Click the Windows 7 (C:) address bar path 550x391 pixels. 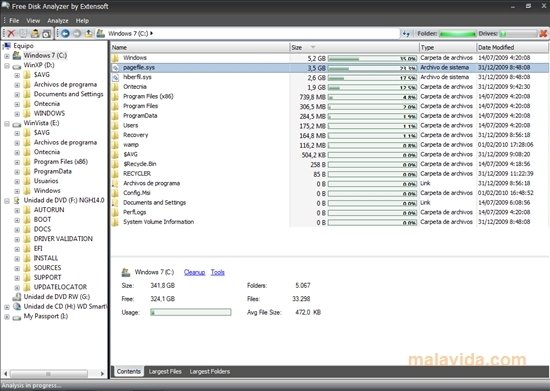[x=128, y=34]
